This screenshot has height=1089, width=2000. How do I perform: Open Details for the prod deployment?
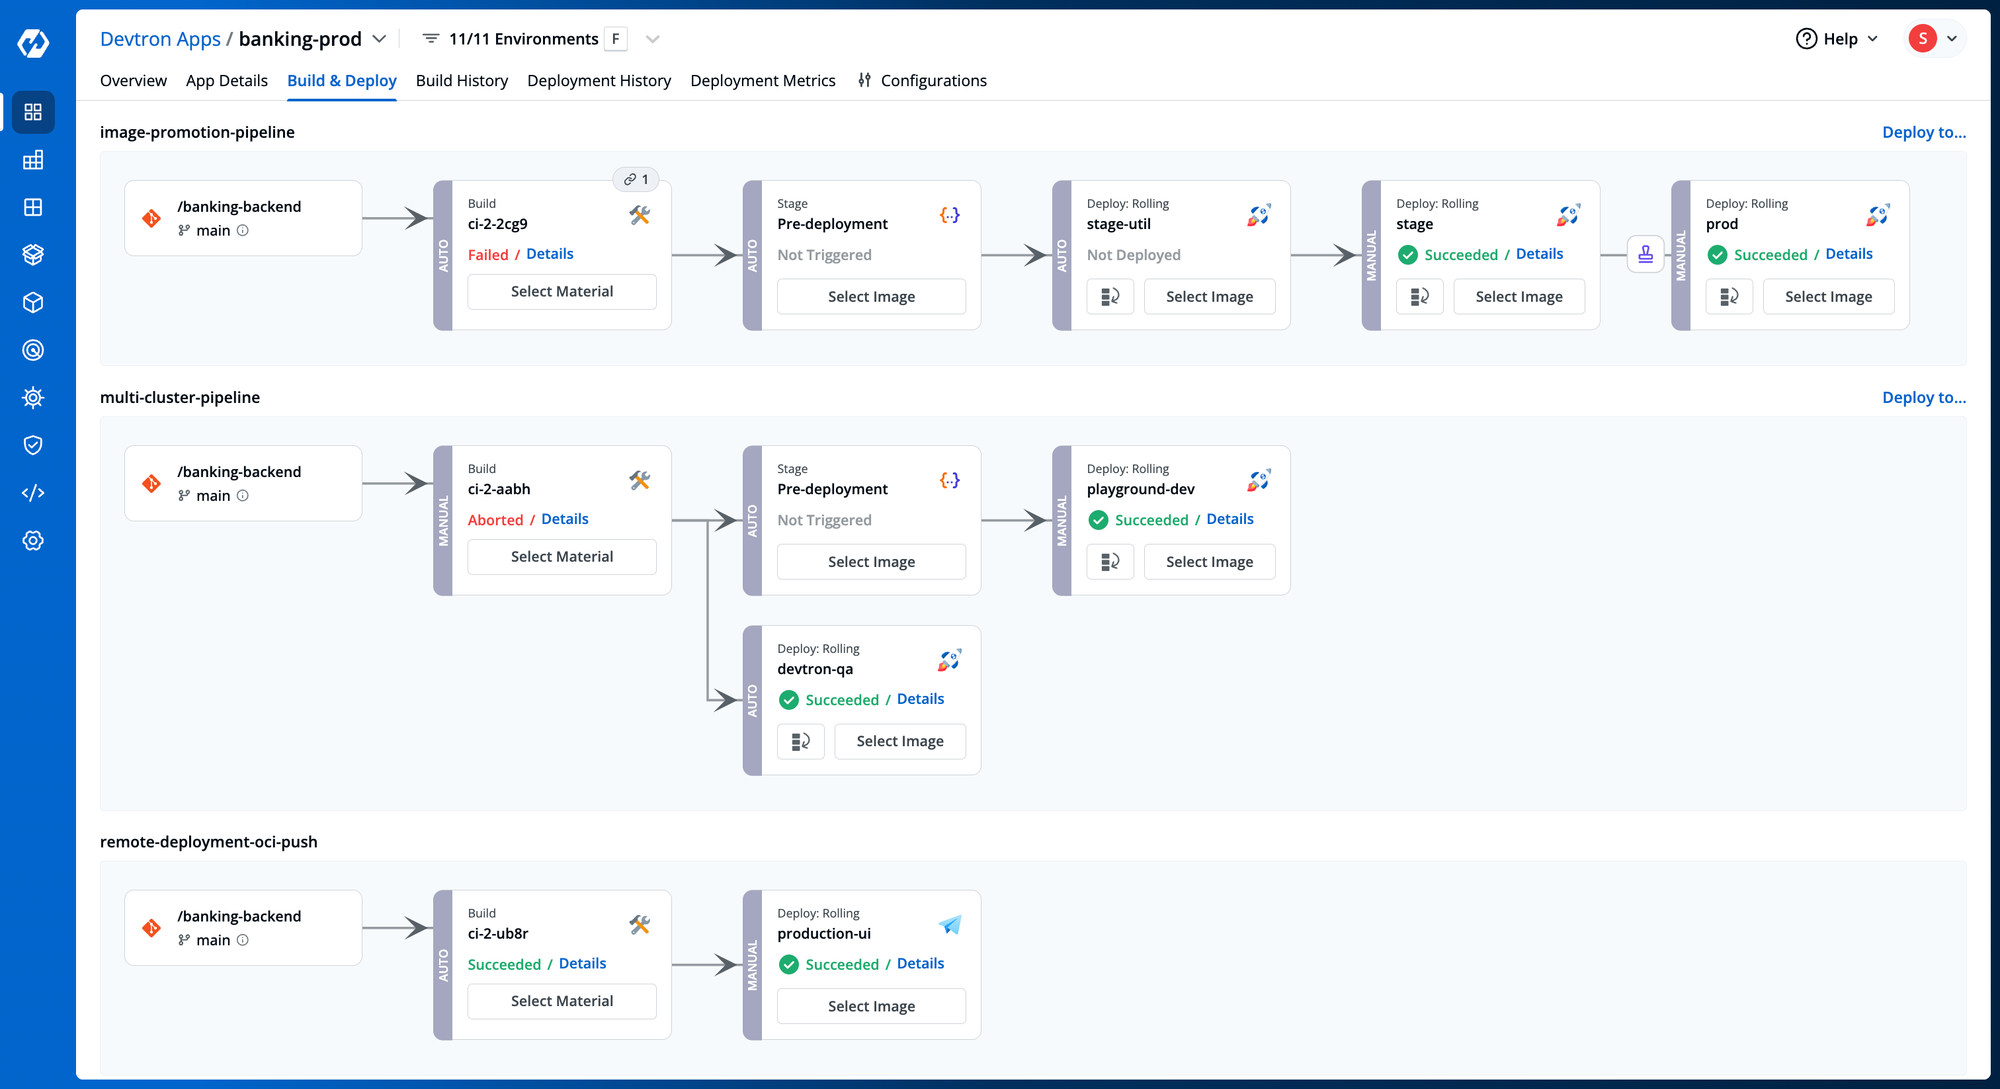(1849, 254)
